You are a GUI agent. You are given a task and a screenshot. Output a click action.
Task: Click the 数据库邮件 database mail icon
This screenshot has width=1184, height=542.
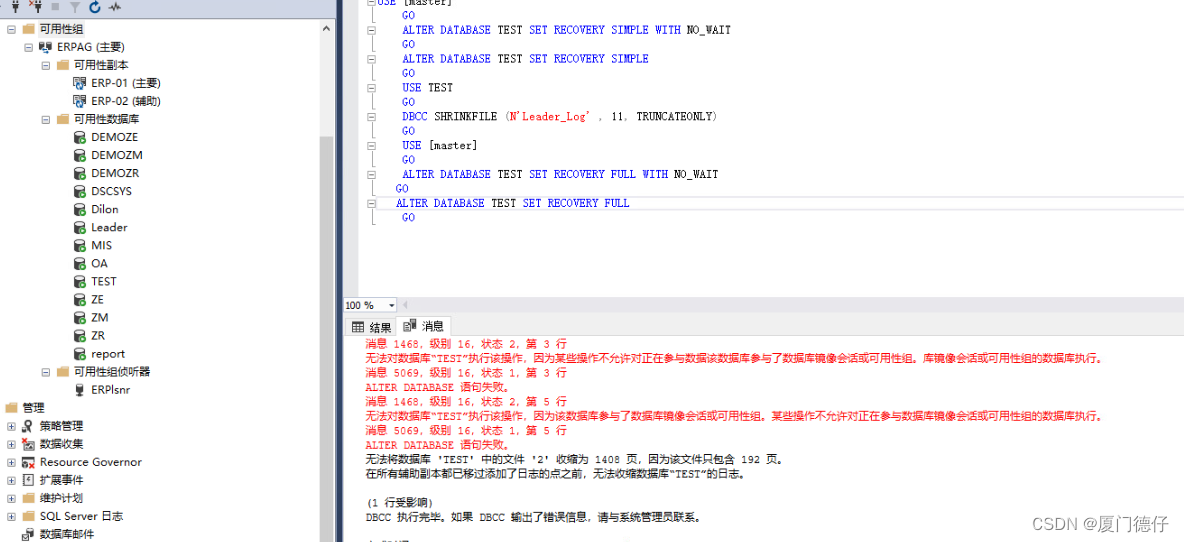click(x=28, y=535)
